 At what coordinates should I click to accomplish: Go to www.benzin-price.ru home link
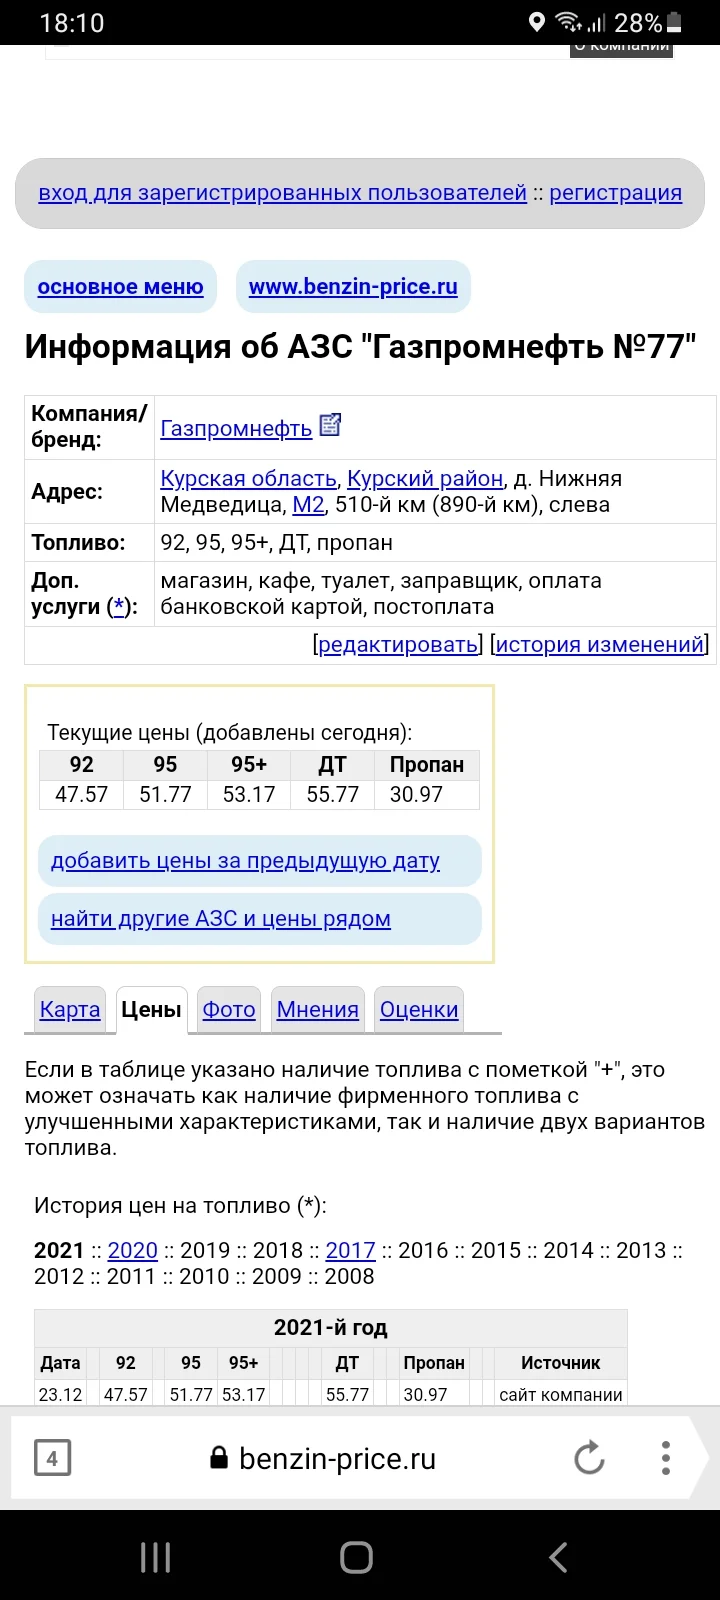pos(353,287)
